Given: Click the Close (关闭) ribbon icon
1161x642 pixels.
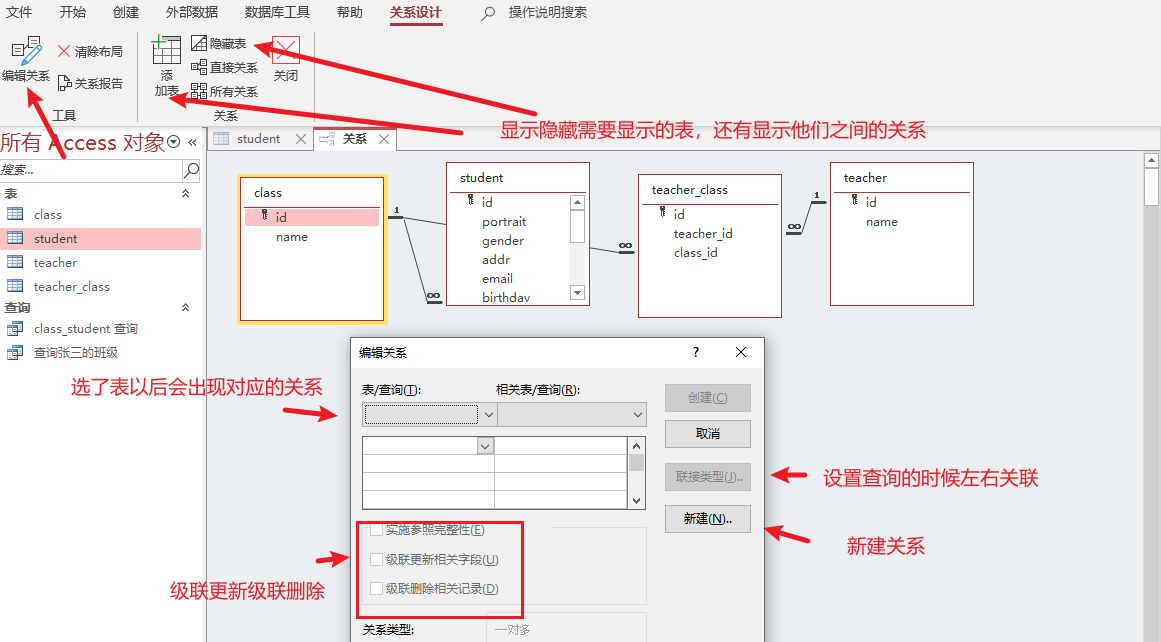Looking at the screenshot, I should click(x=286, y=50).
